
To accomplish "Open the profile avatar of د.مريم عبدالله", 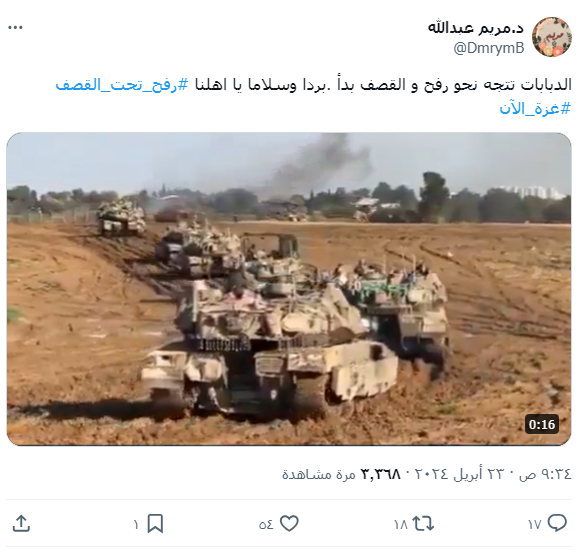I will point(552,37).
